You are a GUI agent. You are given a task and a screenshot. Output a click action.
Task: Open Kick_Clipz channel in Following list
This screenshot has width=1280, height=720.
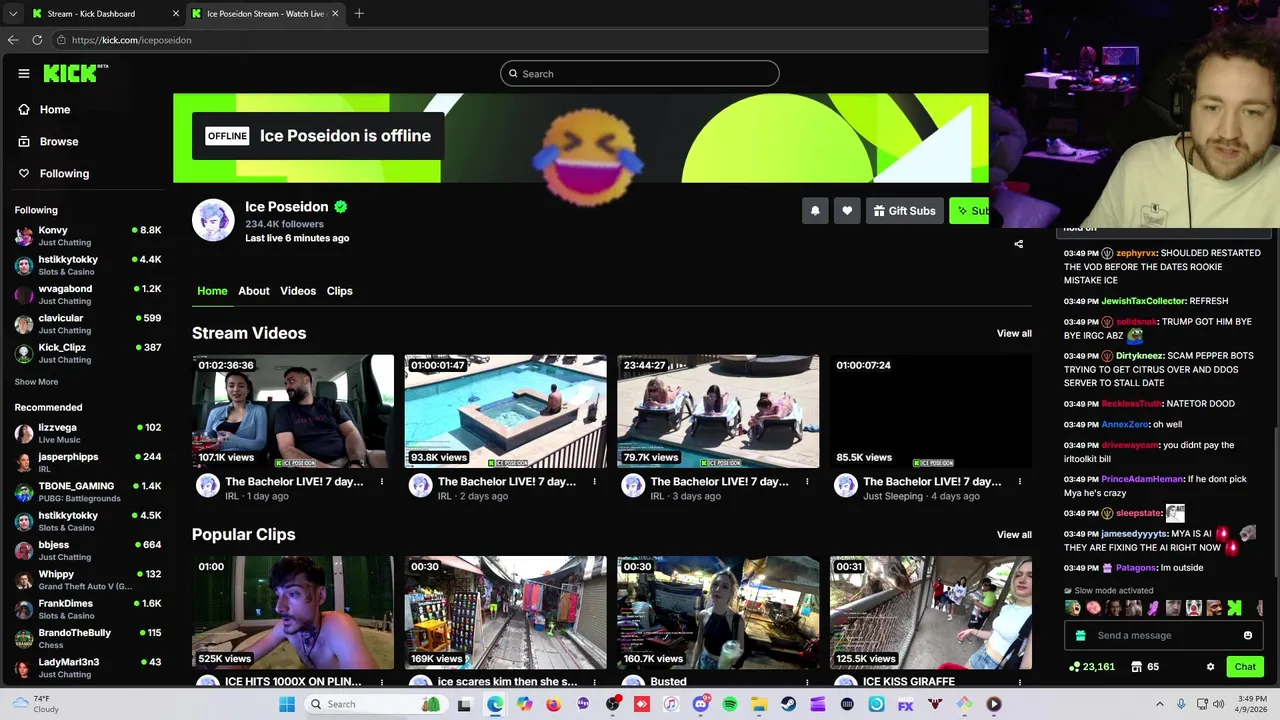point(88,353)
